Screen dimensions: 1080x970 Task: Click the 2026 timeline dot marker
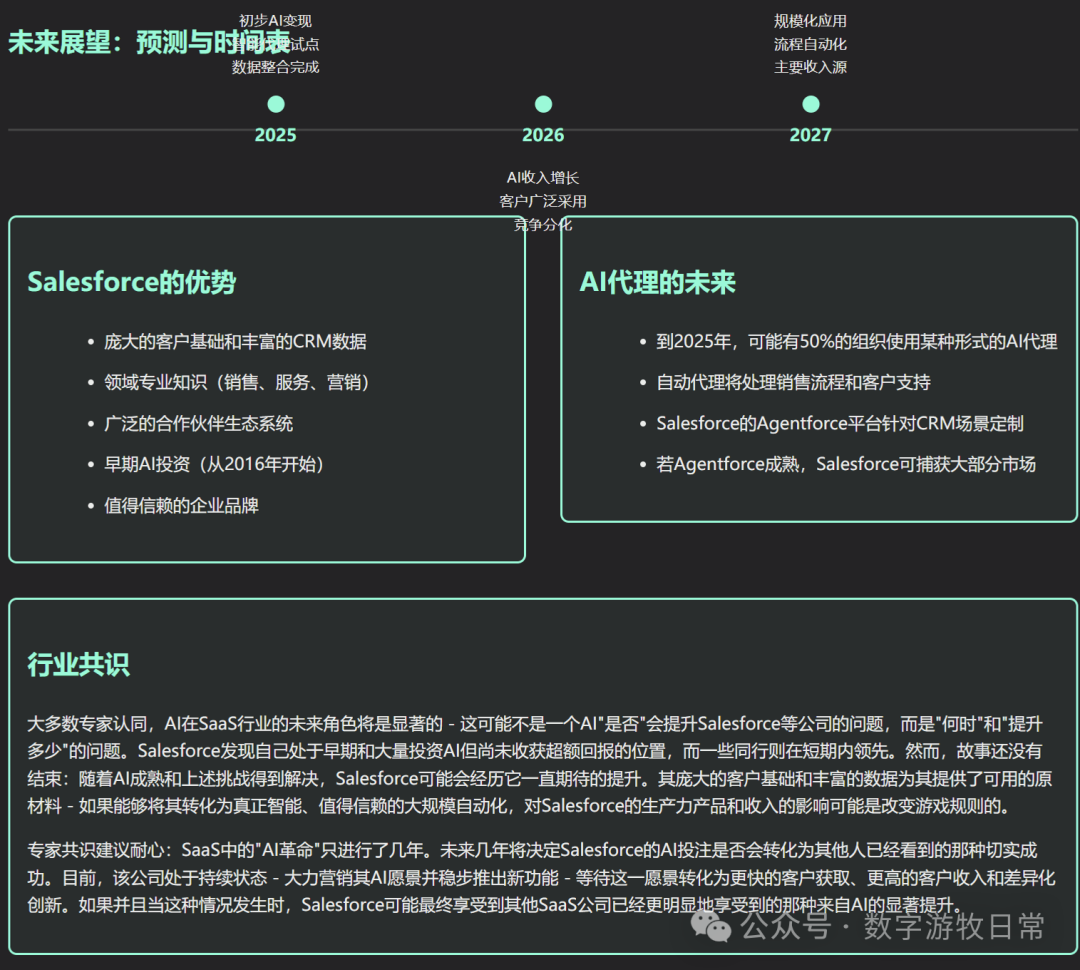pos(543,104)
